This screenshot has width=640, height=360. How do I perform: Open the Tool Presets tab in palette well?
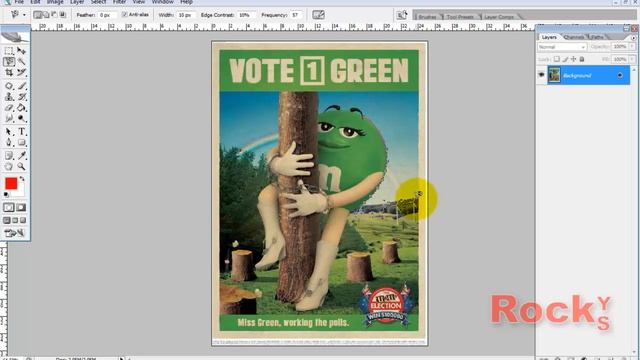tap(460, 17)
